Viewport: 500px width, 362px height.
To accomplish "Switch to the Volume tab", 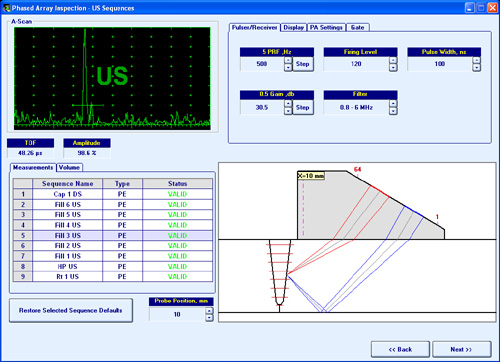I will (69, 167).
